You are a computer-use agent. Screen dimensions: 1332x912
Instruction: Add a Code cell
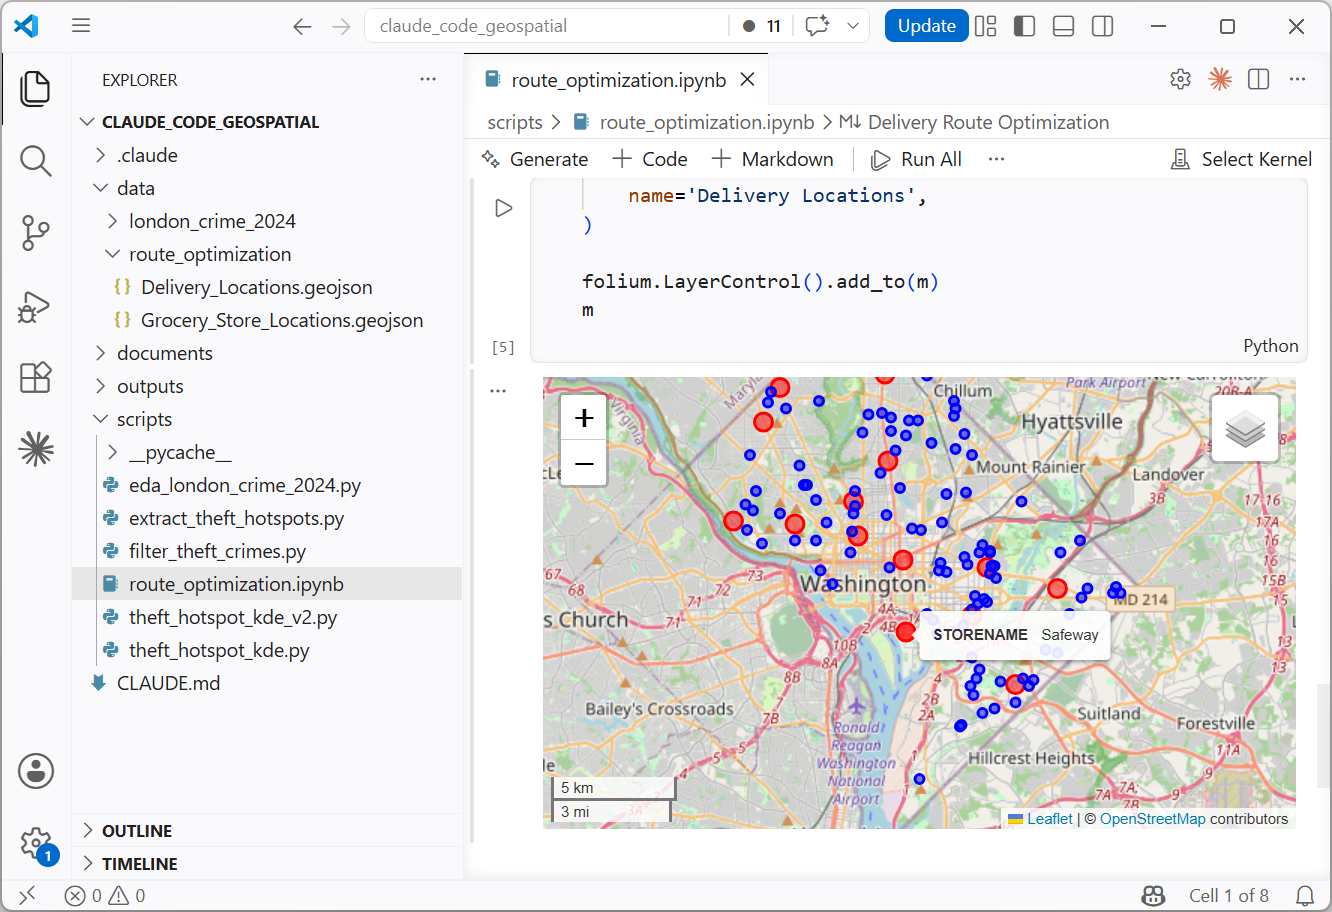(x=650, y=159)
